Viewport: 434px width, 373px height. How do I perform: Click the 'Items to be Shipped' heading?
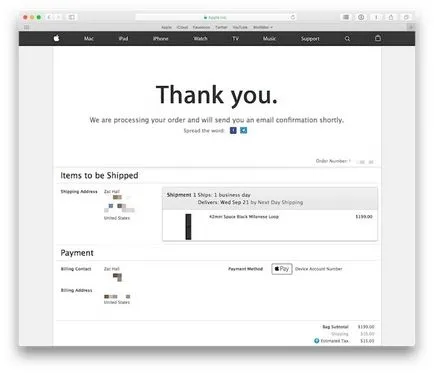tap(99, 176)
